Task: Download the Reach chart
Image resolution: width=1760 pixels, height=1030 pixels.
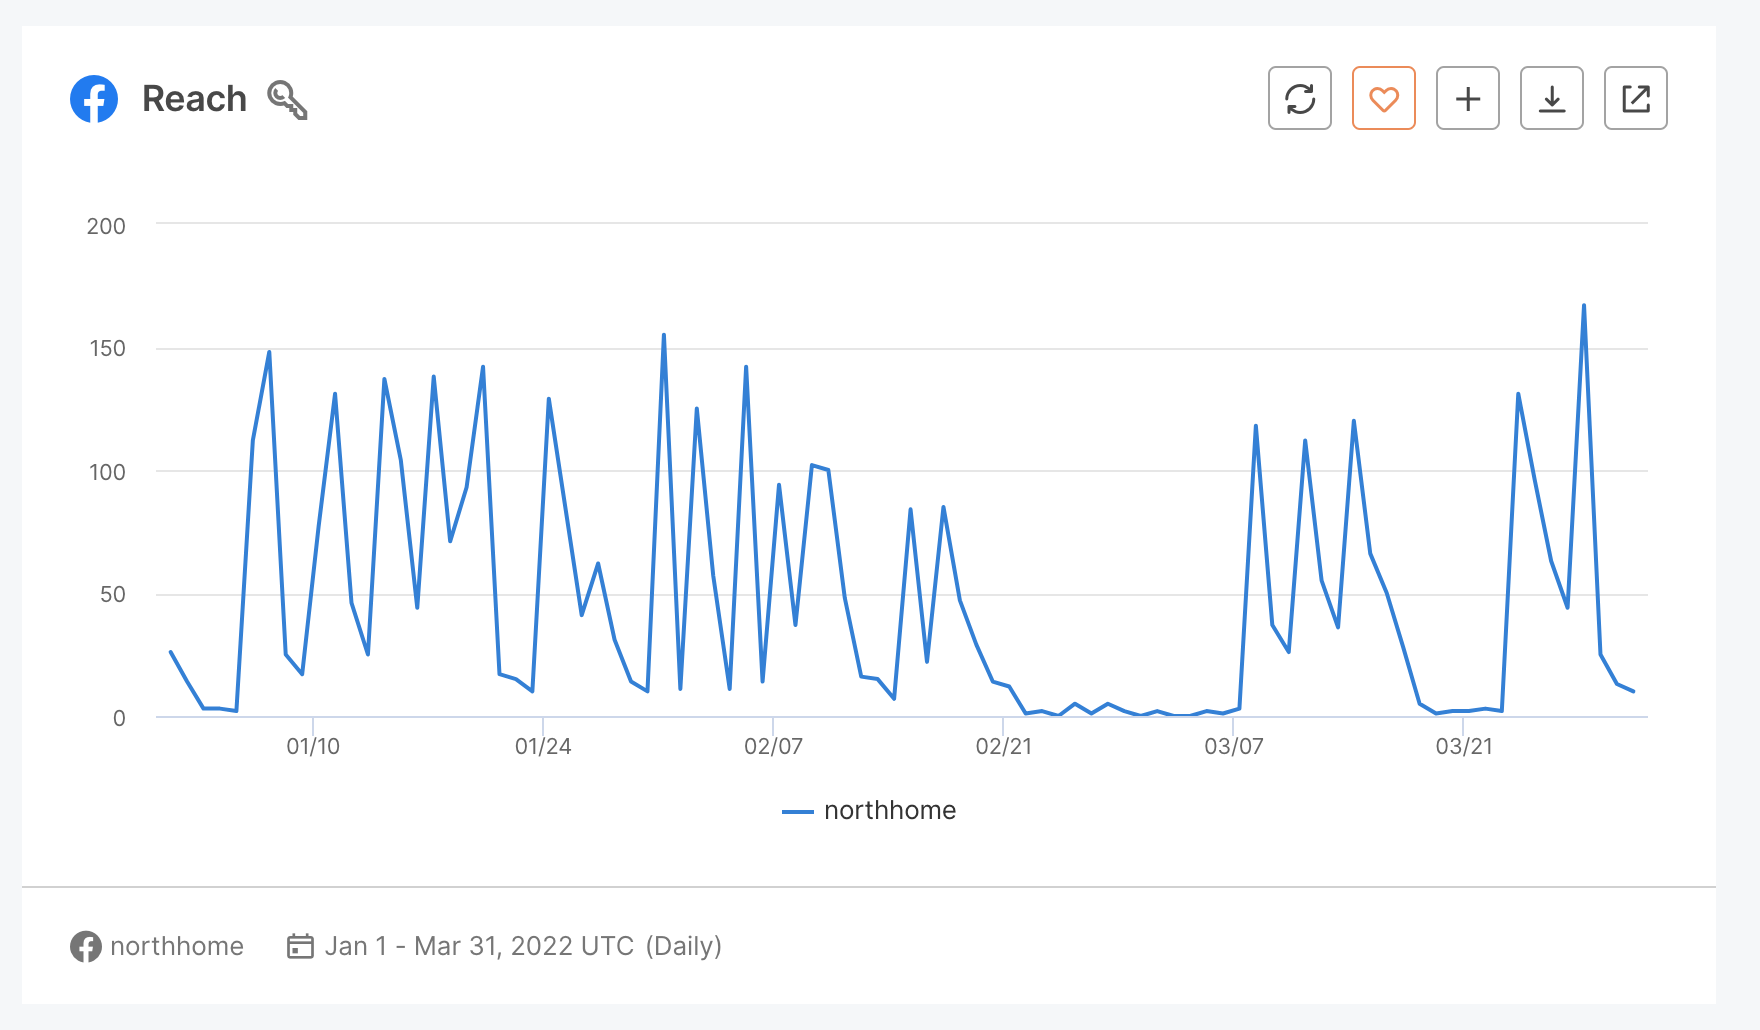Action: click(x=1551, y=98)
